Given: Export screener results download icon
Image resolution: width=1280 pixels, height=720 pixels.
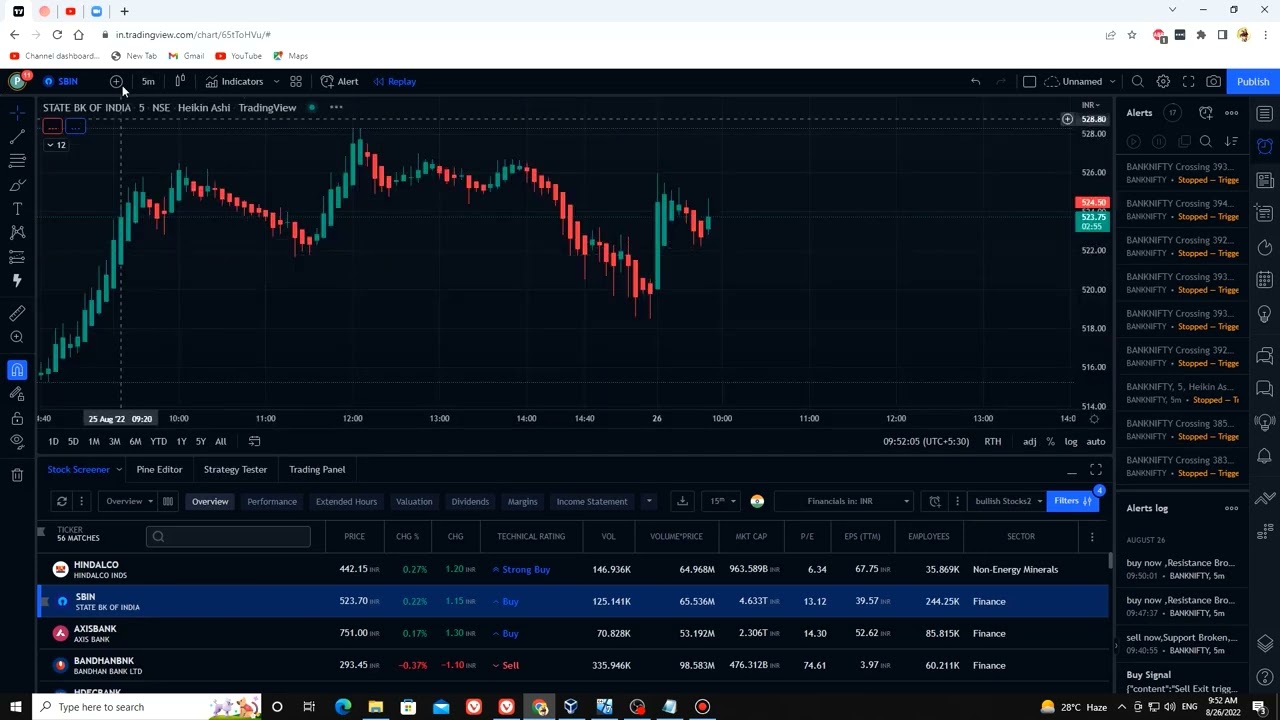Looking at the screenshot, I should pyautogui.click(x=682, y=501).
